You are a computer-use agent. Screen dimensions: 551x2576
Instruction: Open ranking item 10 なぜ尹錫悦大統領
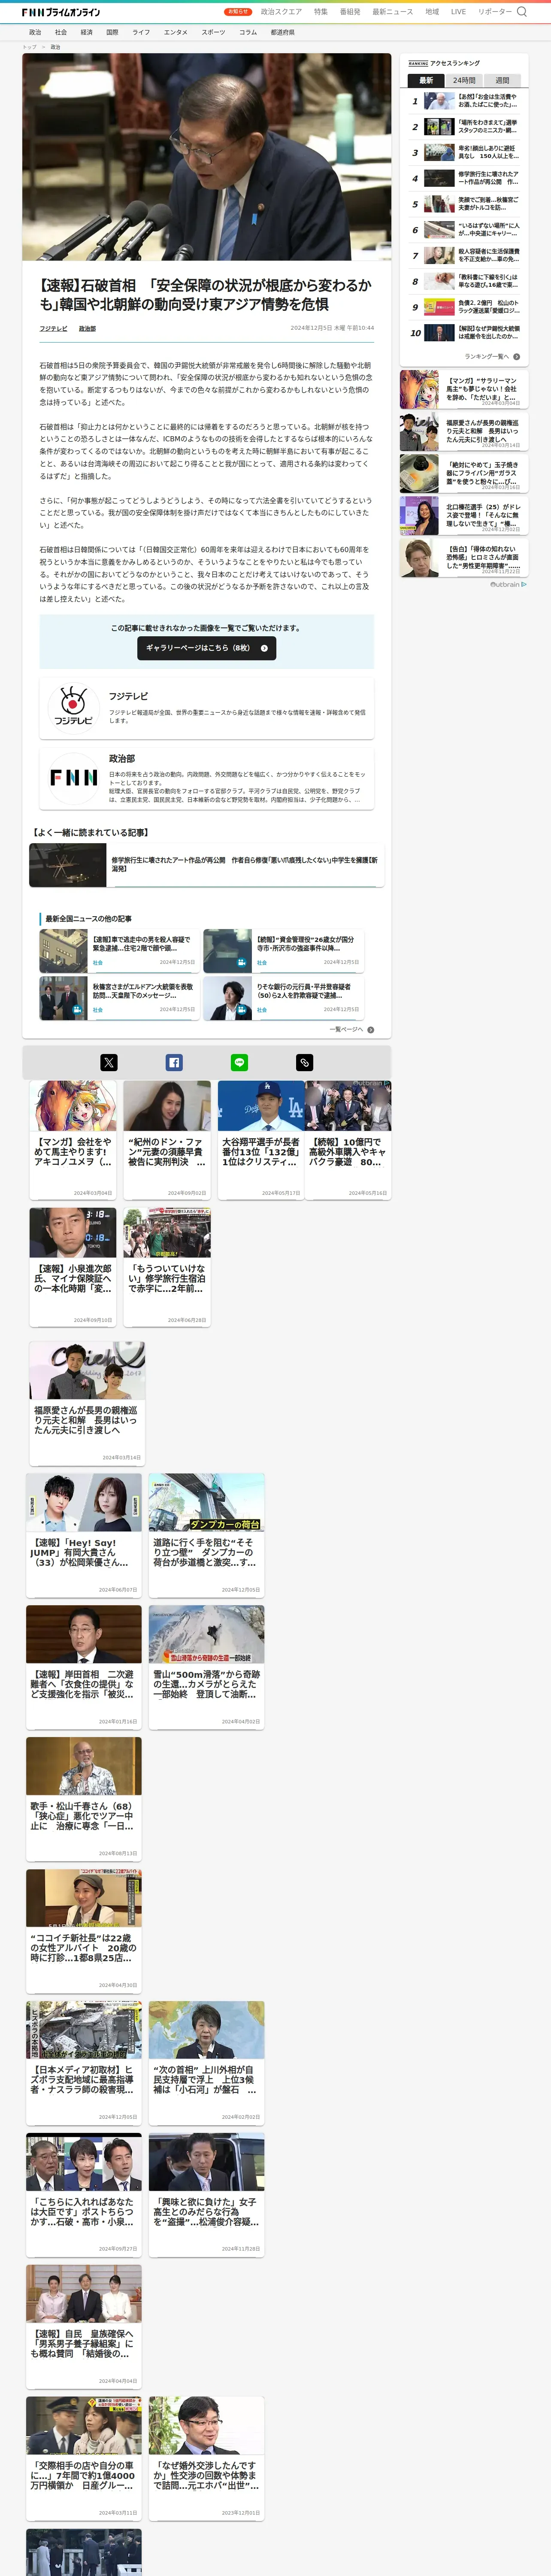tap(464, 333)
